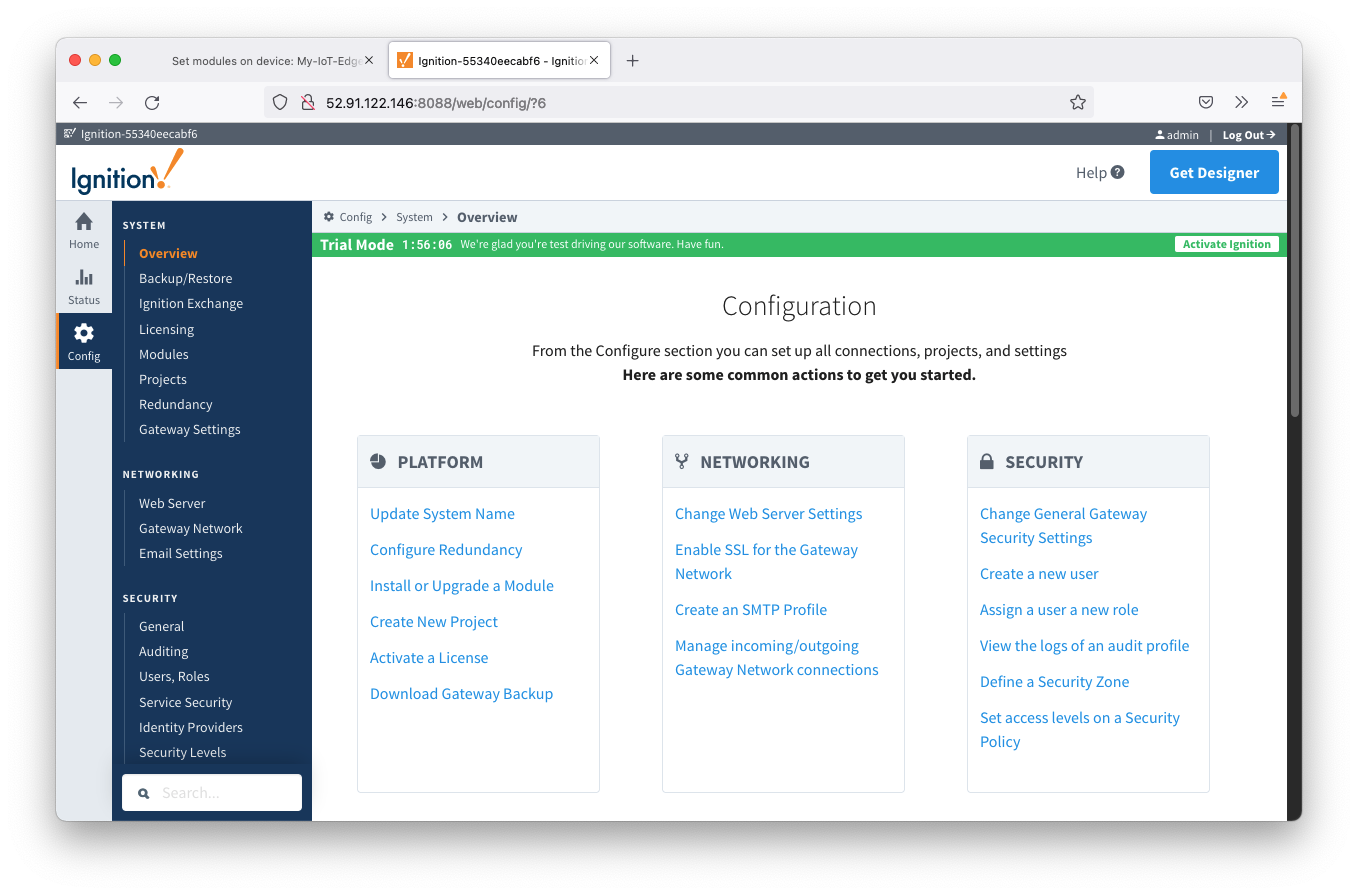Switch to Set modules on device tab

coord(265,61)
